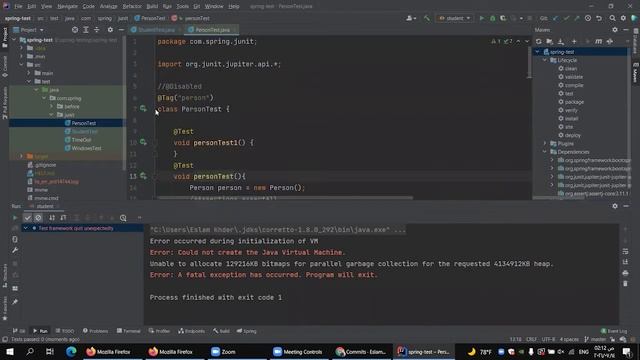Expand the target folder in Project tree
The width and height of the screenshot is (640, 360).
point(21,156)
